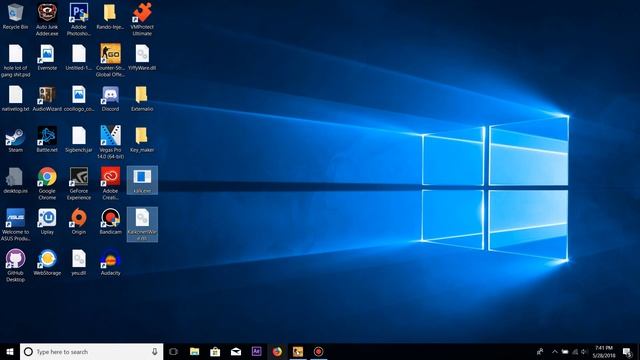640x360 pixels.
Task: Select the VMProtect Ultimate shortcut
Action: [x=142, y=19]
